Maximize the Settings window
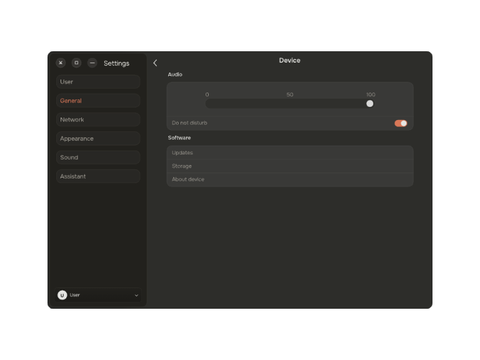 tap(76, 63)
